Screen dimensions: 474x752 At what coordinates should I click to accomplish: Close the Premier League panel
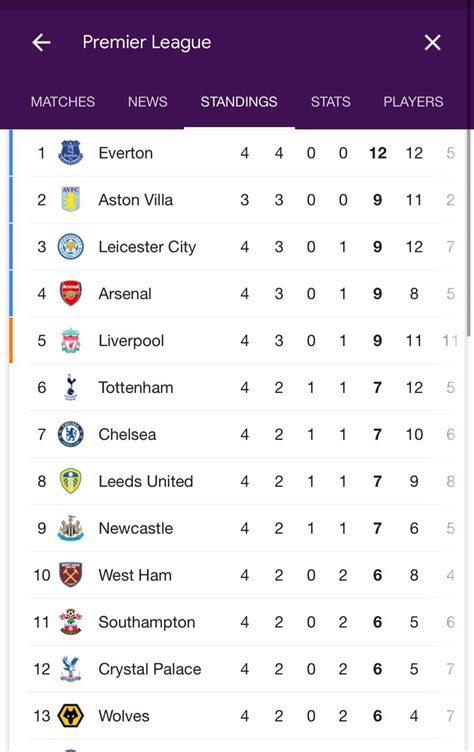pyautogui.click(x=432, y=43)
